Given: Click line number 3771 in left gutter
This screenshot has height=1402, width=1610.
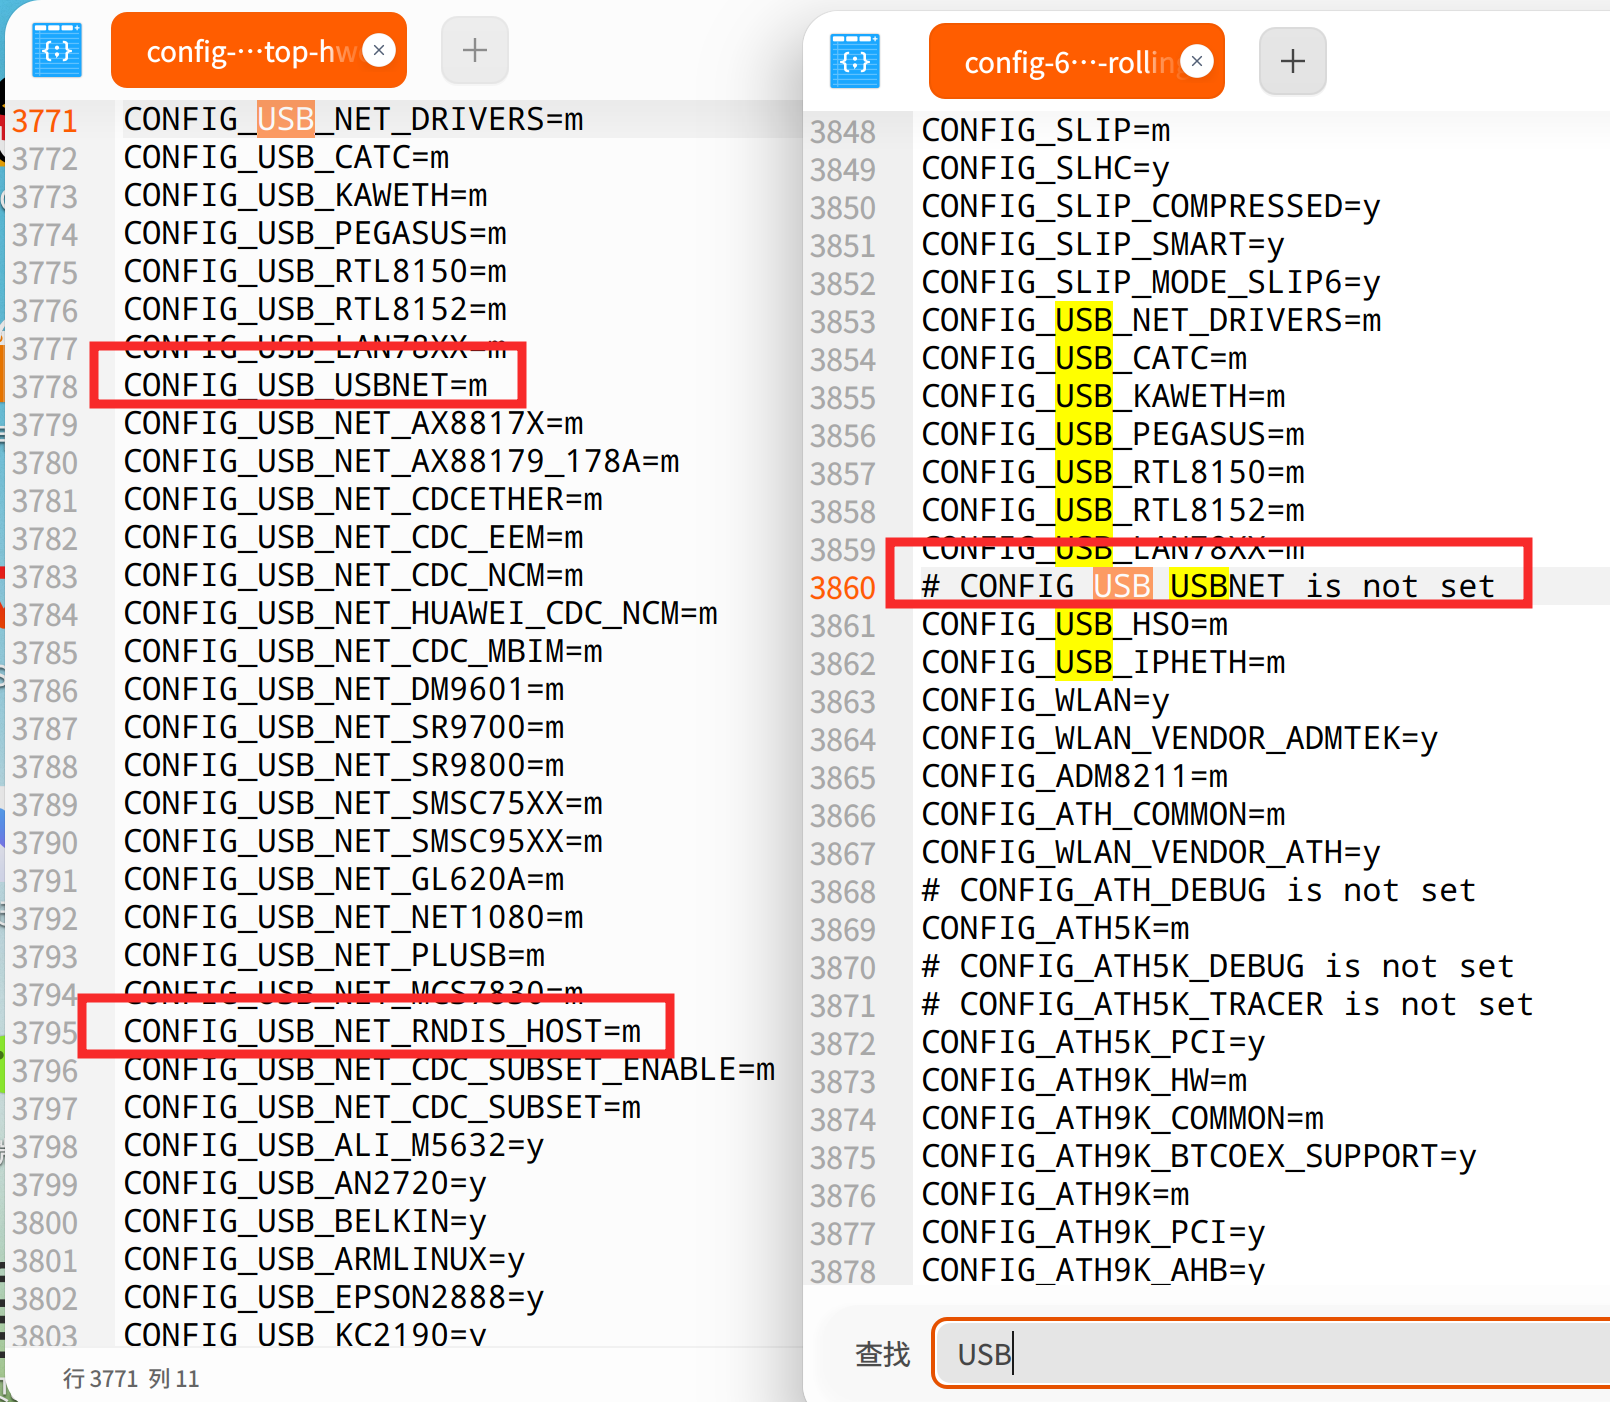Looking at the screenshot, I should pyautogui.click(x=44, y=121).
